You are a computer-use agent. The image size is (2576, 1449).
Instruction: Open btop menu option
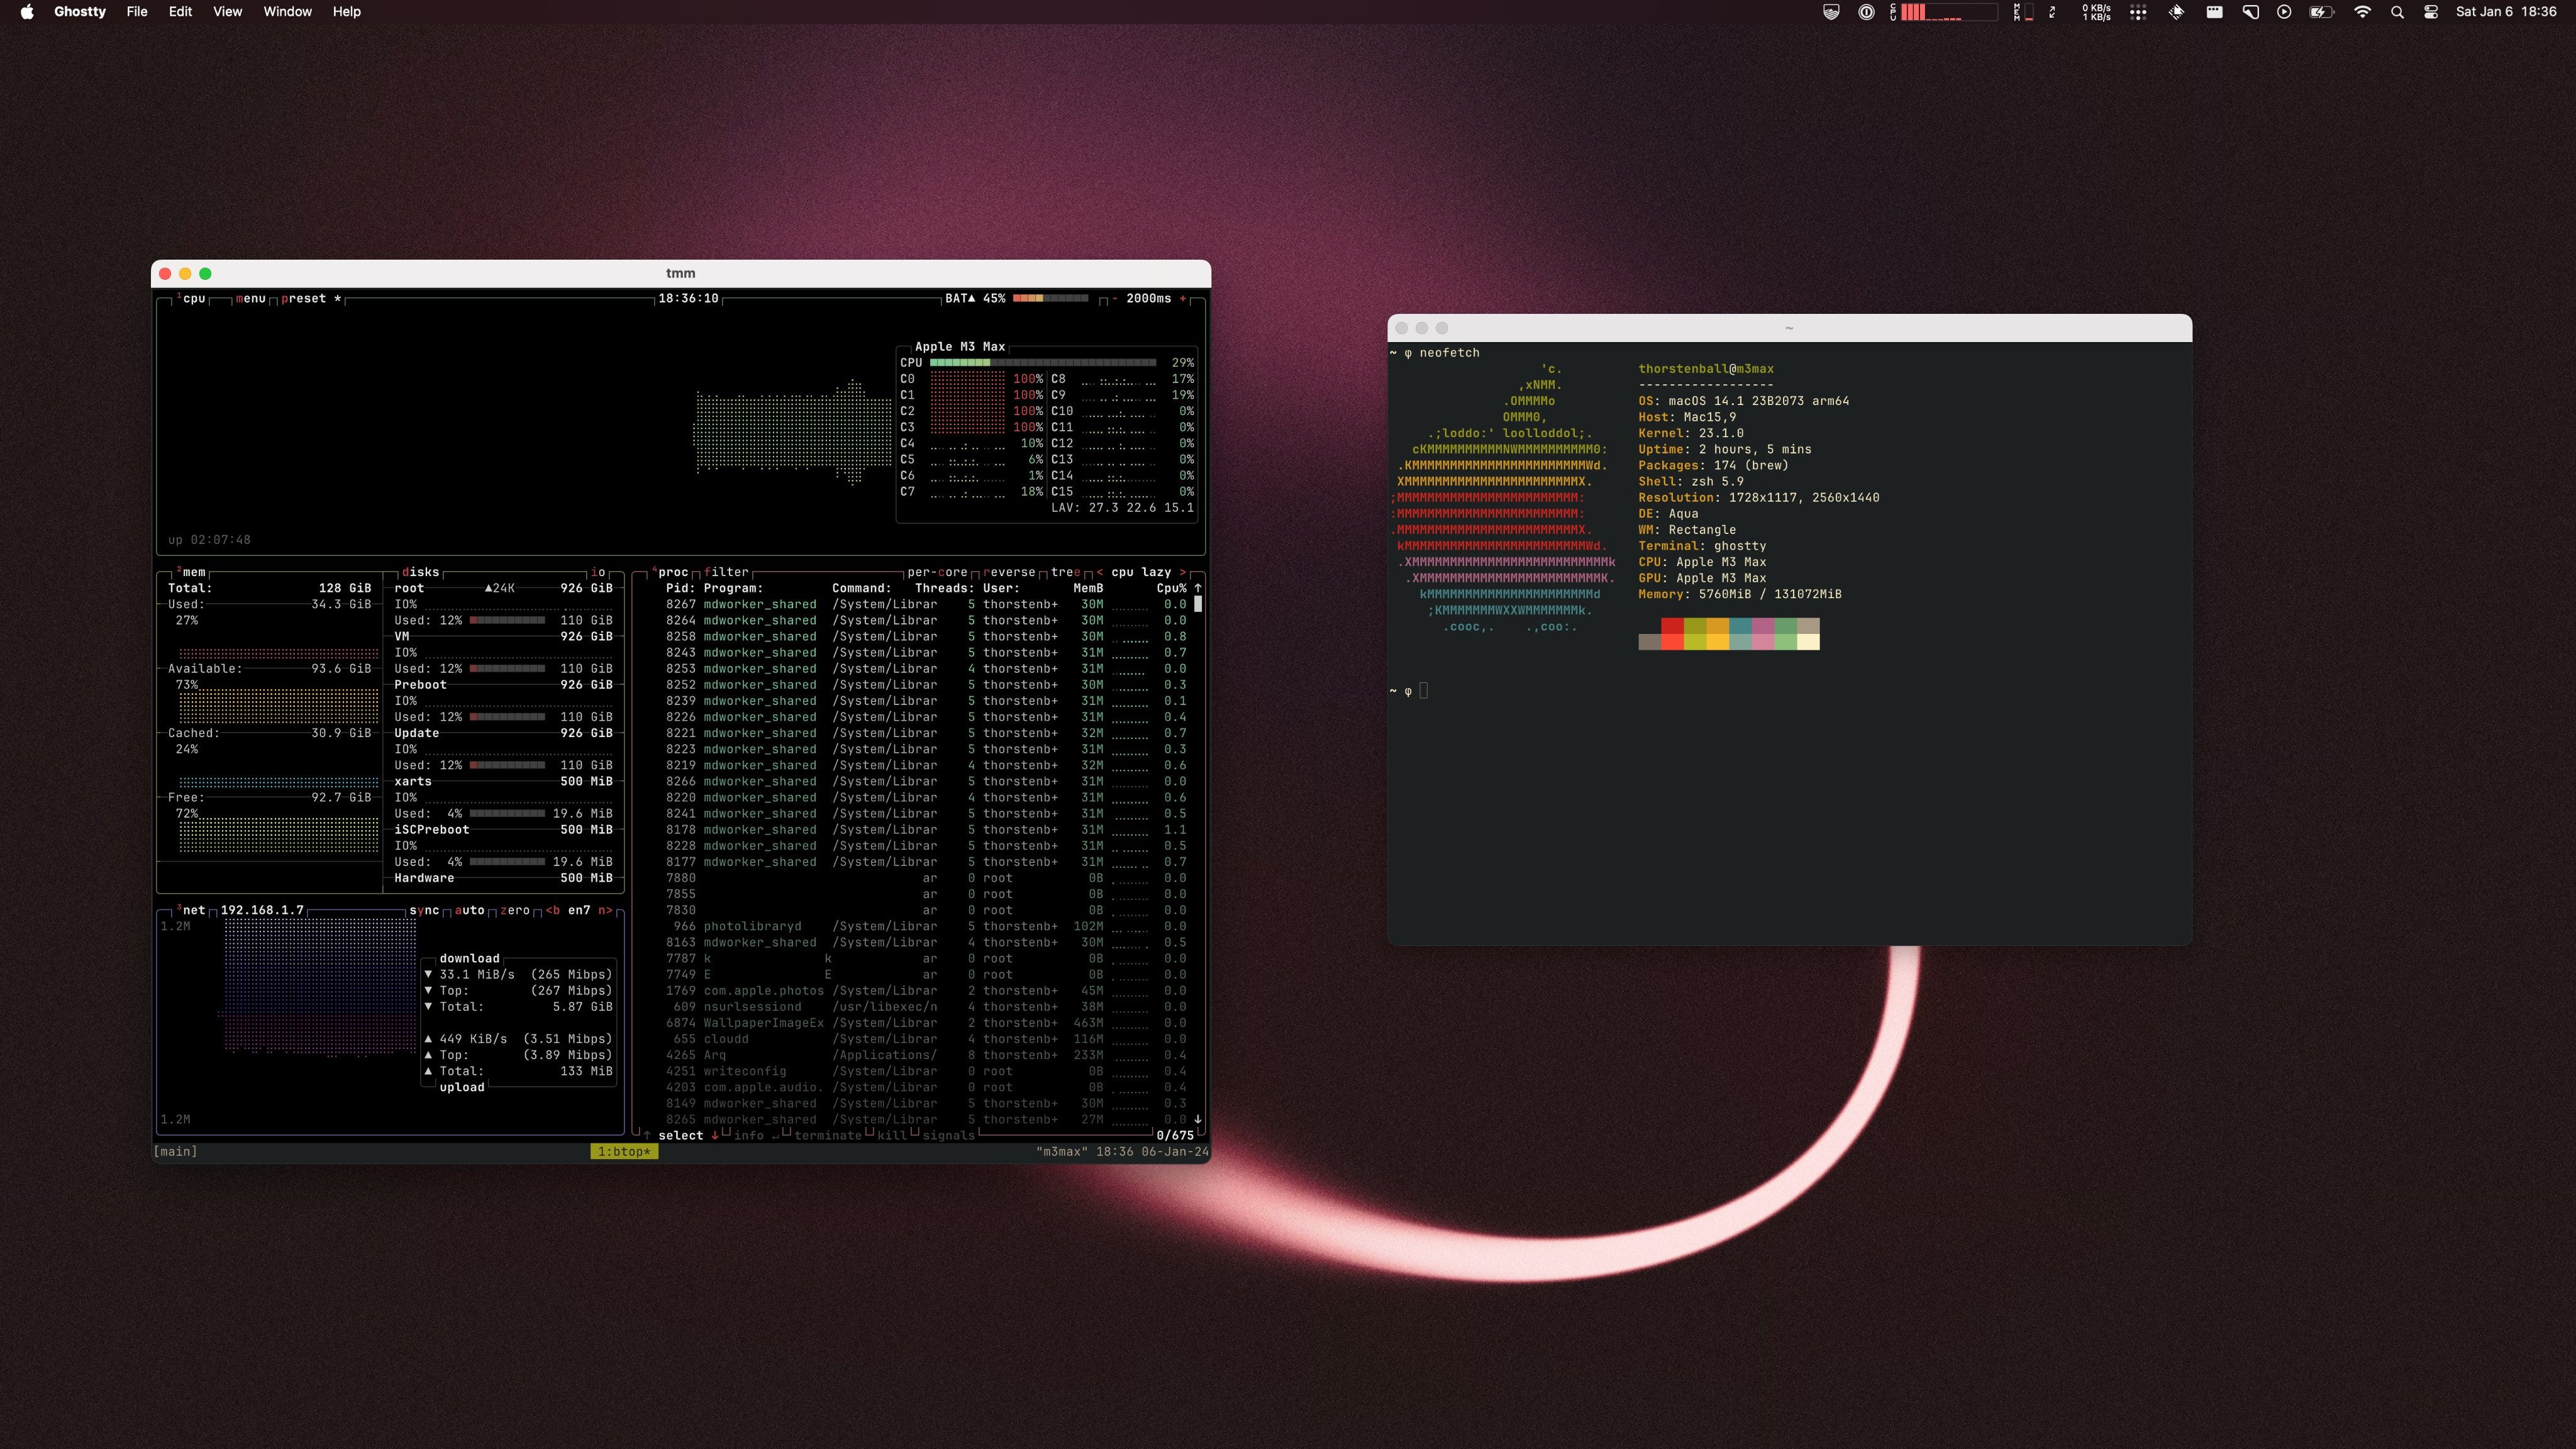(250, 298)
